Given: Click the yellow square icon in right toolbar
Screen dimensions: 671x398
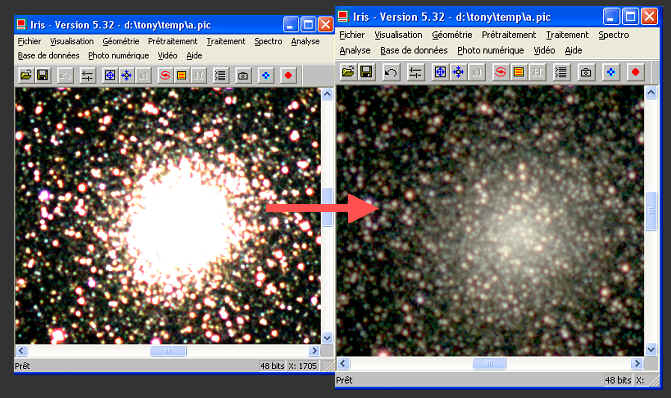Looking at the screenshot, I should click(518, 72).
